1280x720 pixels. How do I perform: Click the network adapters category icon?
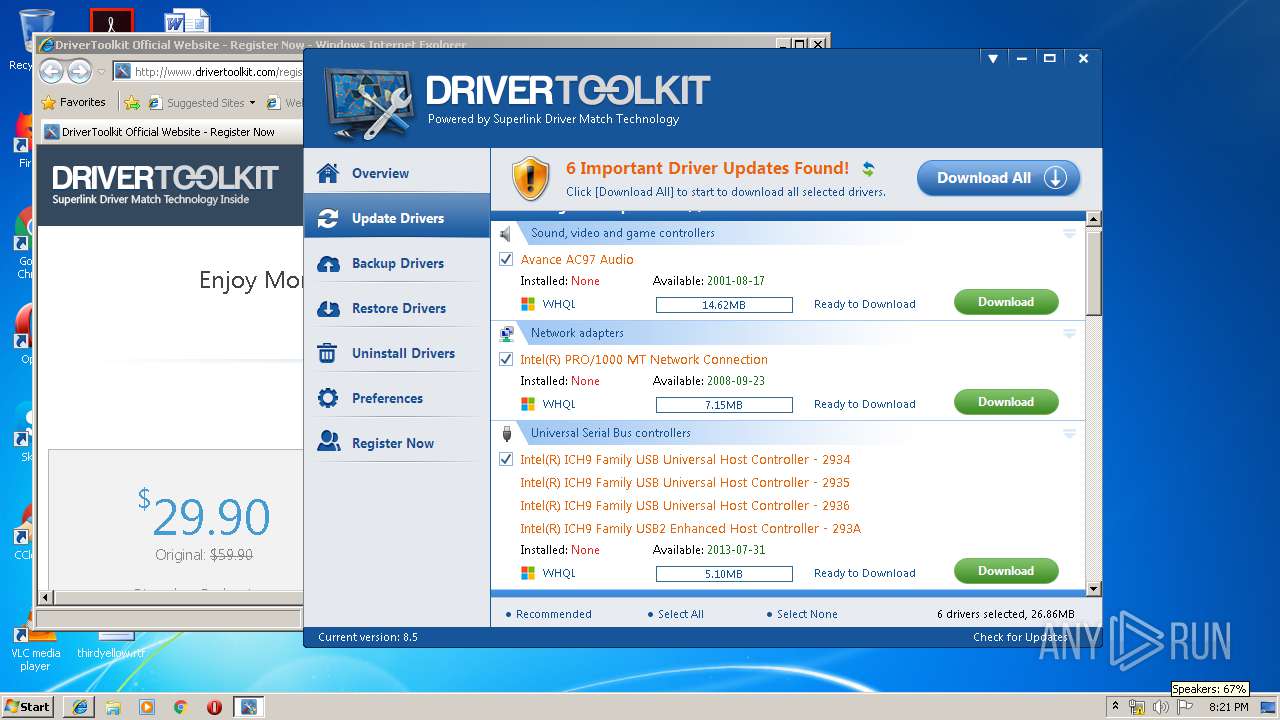[506, 333]
